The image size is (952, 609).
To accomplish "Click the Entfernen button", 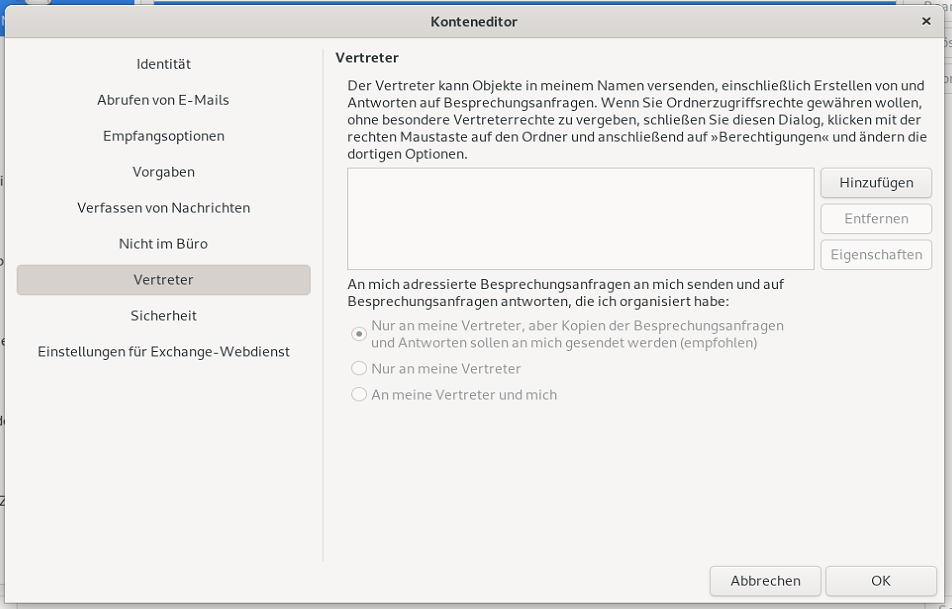I will (x=876, y=219).
